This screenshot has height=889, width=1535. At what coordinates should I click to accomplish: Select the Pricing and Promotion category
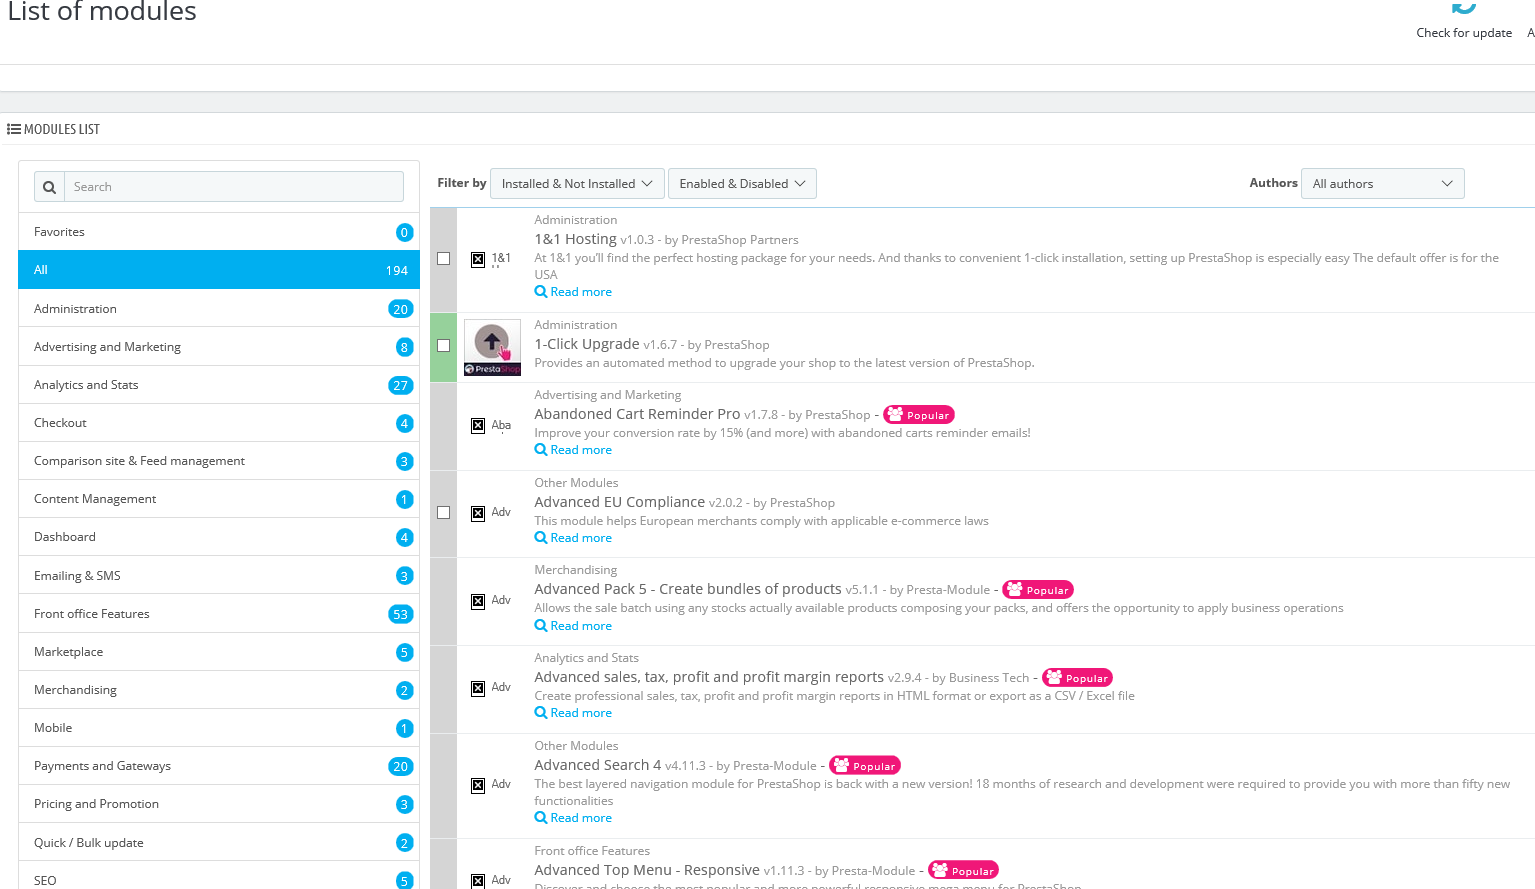(x=219, y=803)
